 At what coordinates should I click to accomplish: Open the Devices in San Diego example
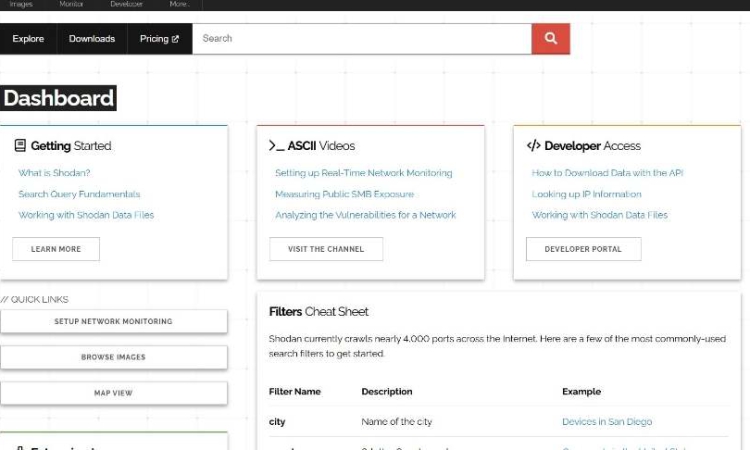pyautogui.click(x=607, y=422)
